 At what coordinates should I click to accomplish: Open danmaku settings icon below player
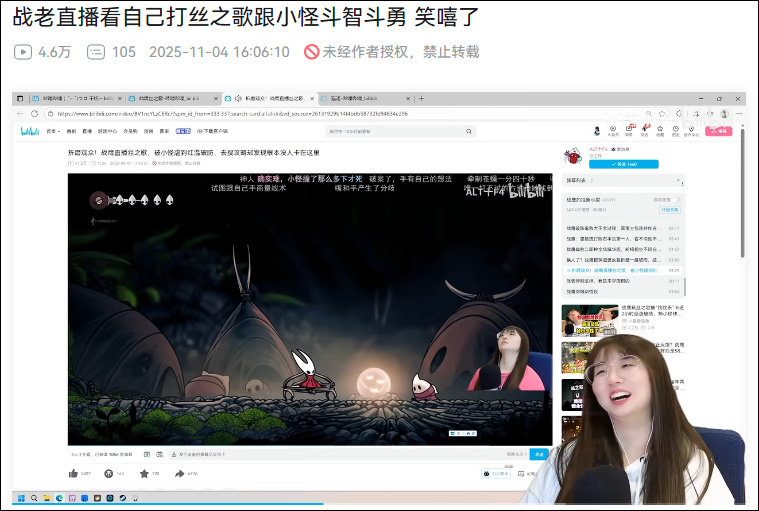(x=159, y=454)
